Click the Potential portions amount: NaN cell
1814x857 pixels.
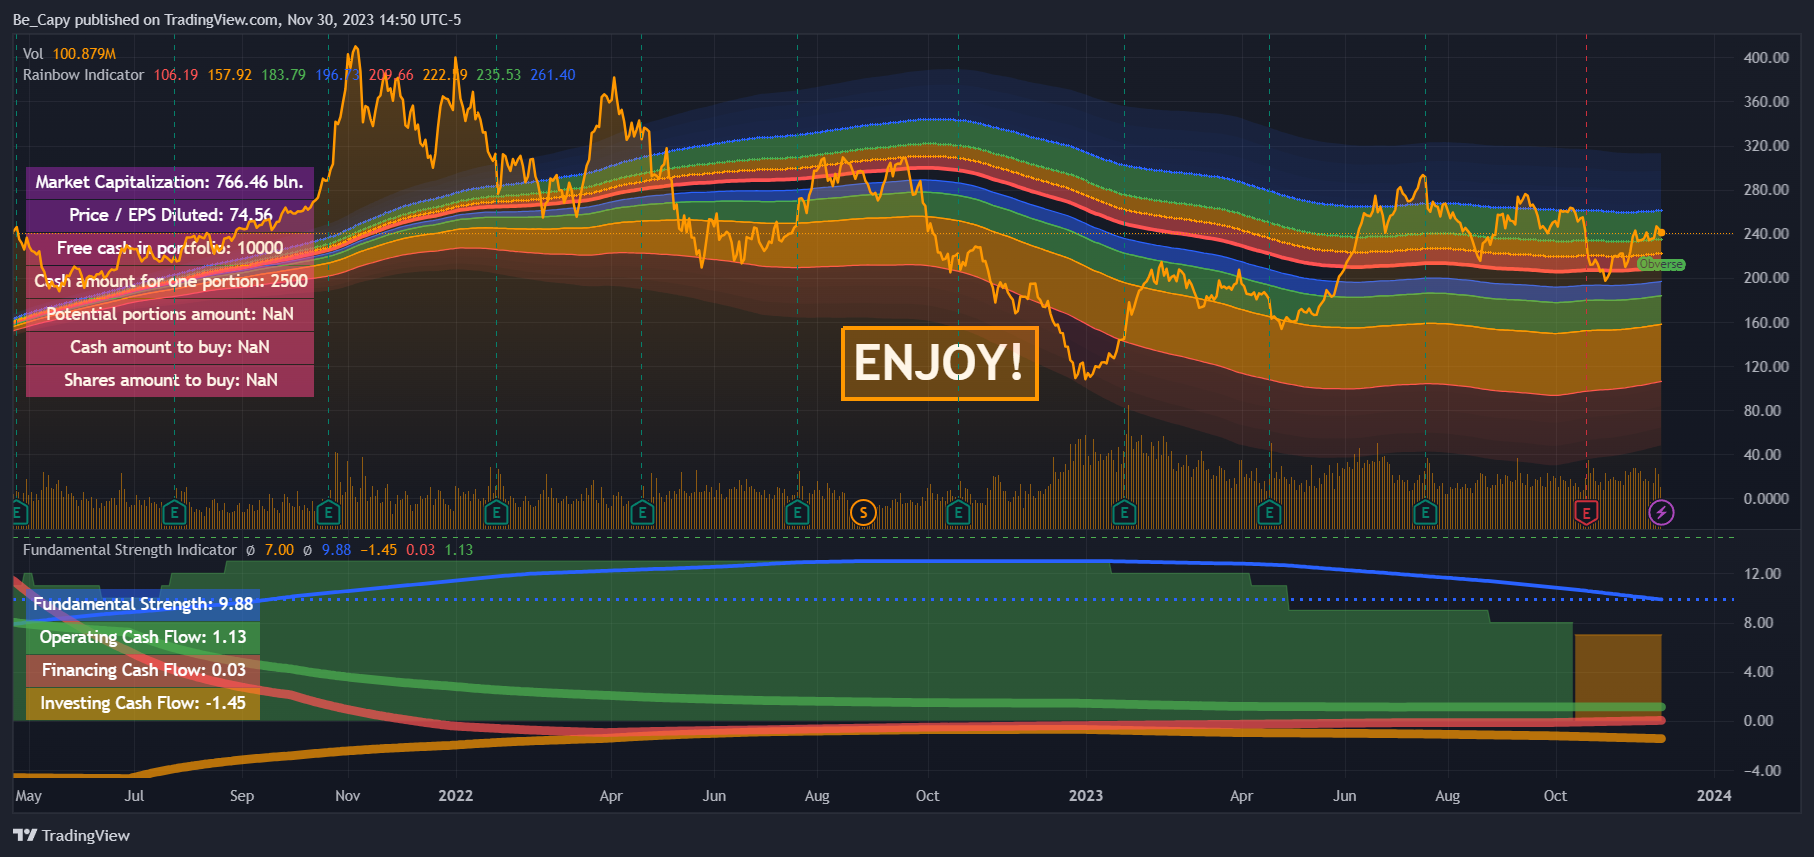coord(170,314)
